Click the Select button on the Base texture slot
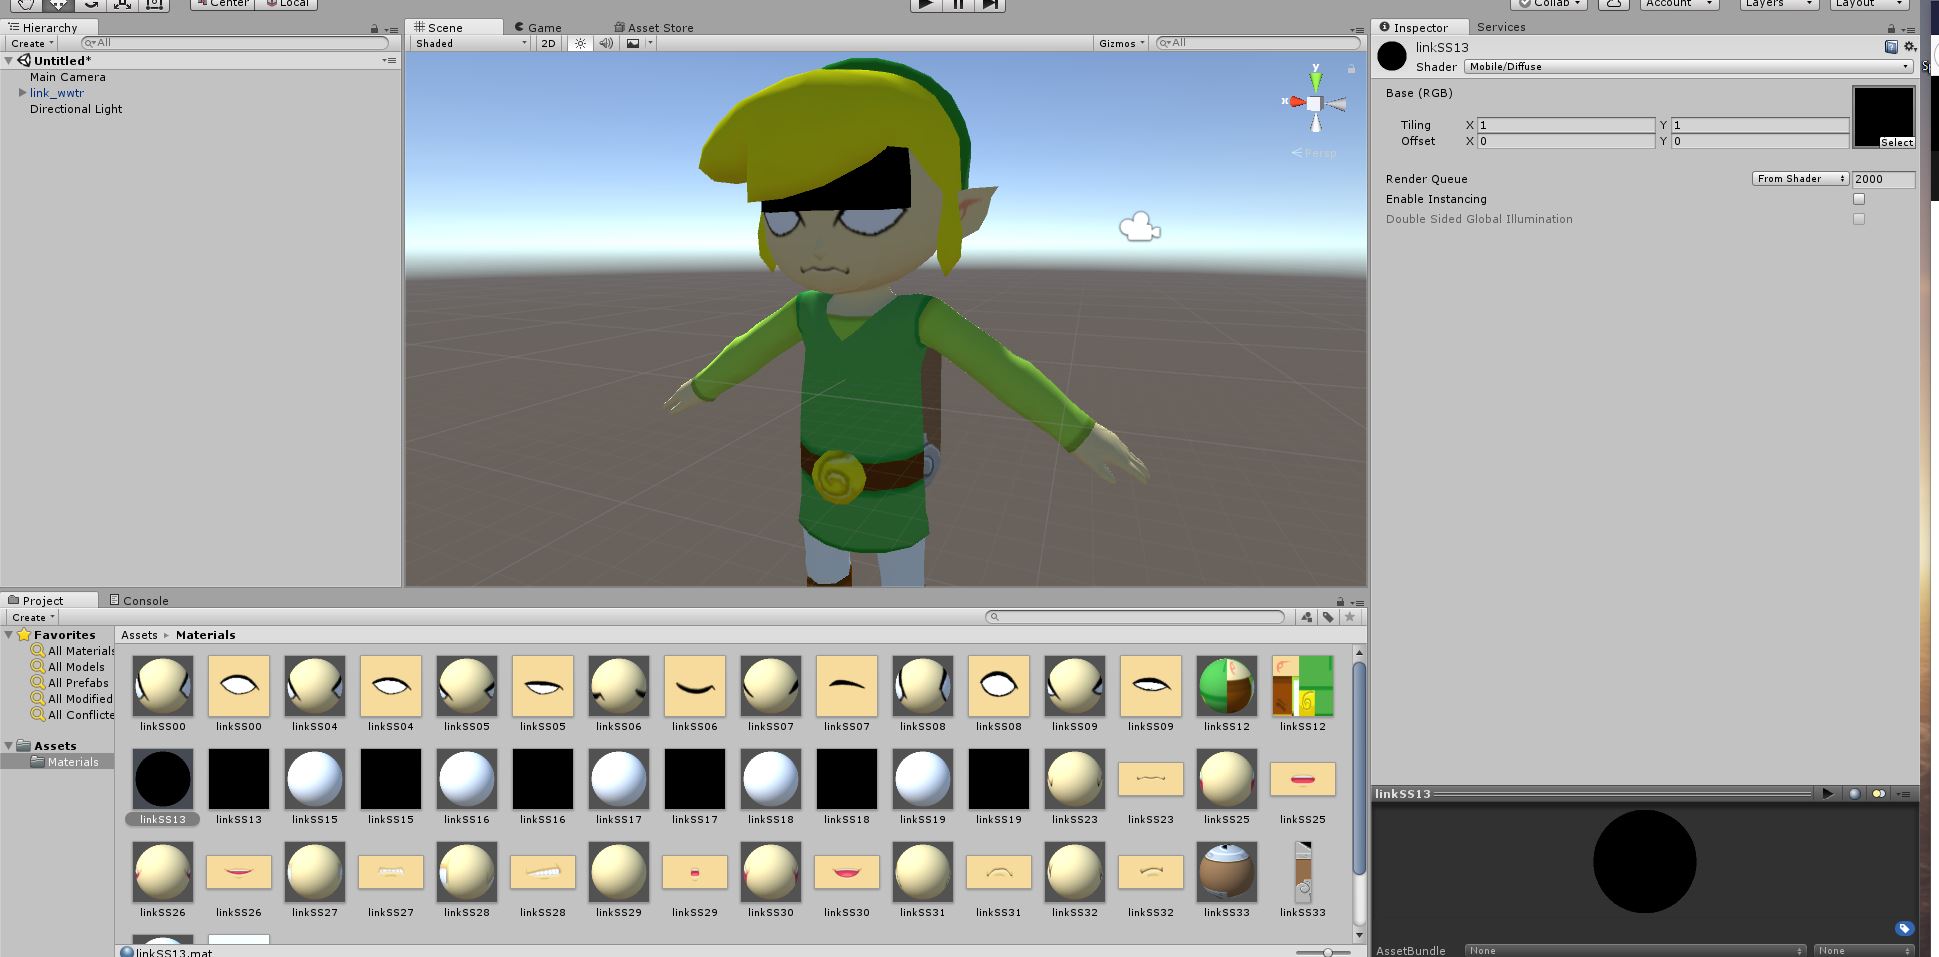 point(1896,143)
